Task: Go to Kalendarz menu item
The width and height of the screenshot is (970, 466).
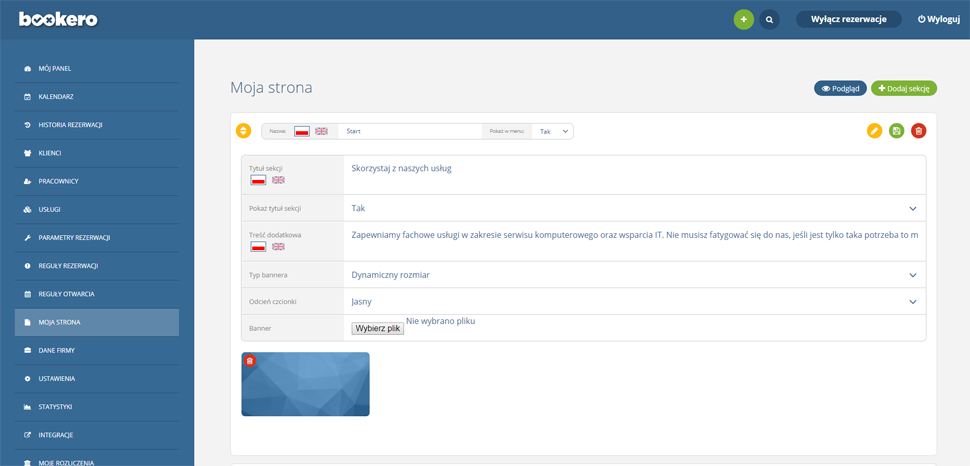Action: point(97,97)
